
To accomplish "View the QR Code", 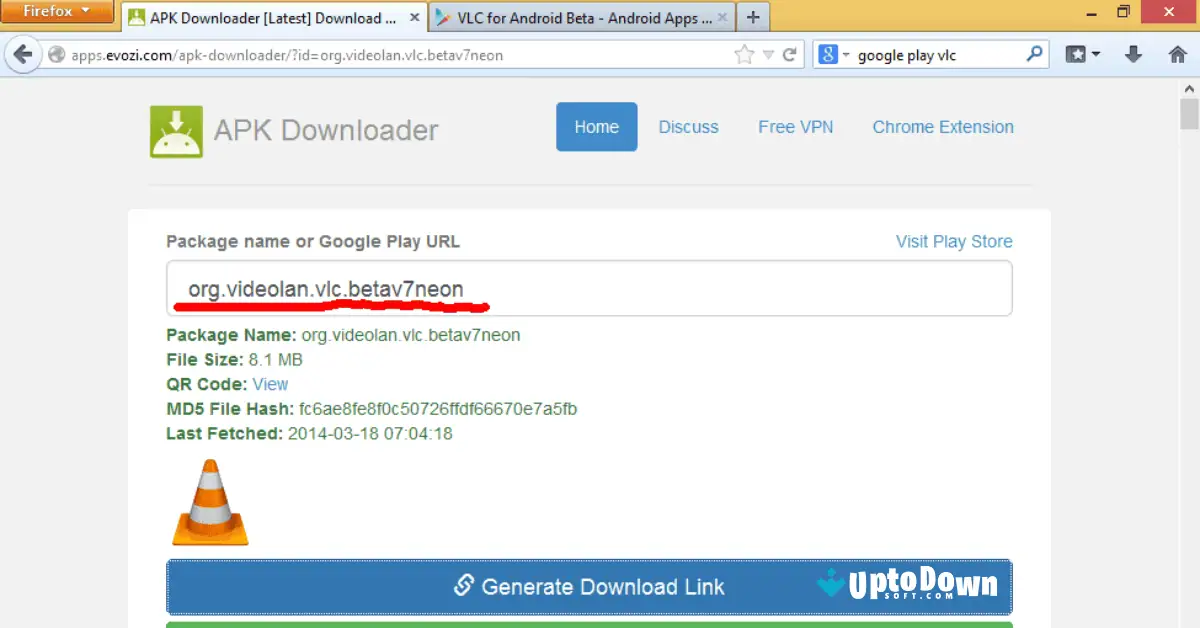I will (270, 384).
